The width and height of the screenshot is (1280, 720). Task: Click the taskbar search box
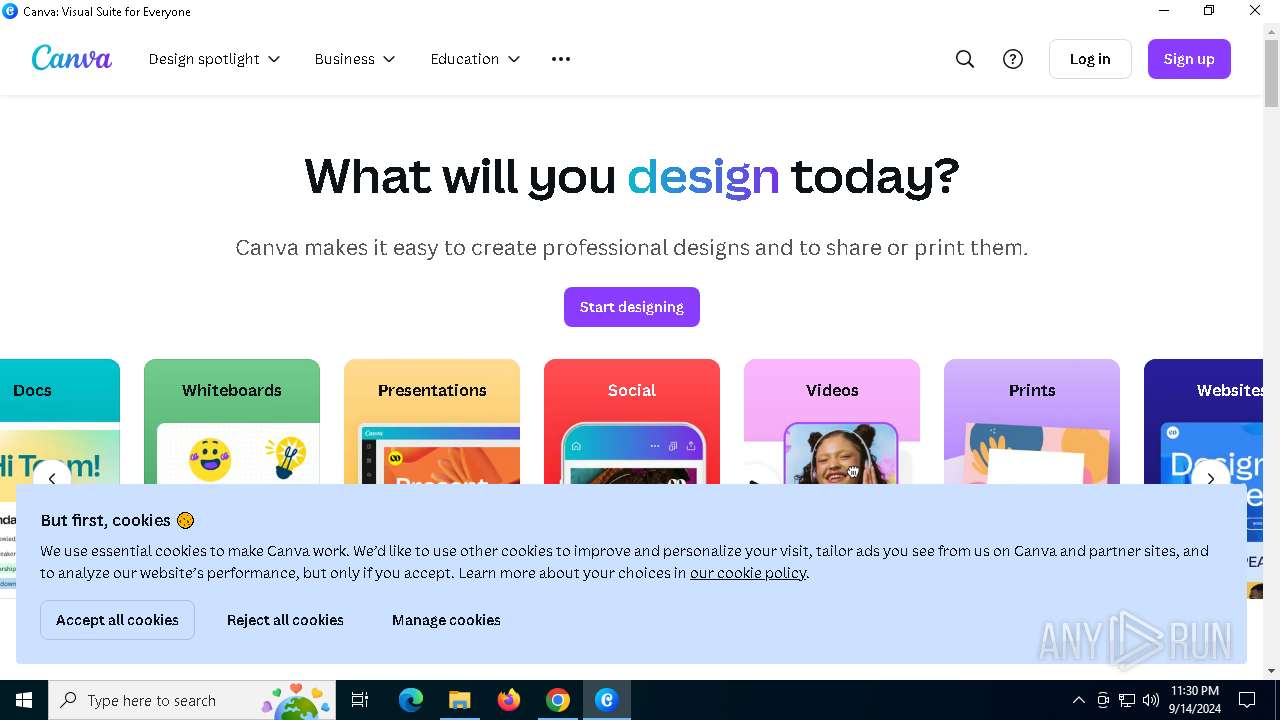tap(192, 700)
